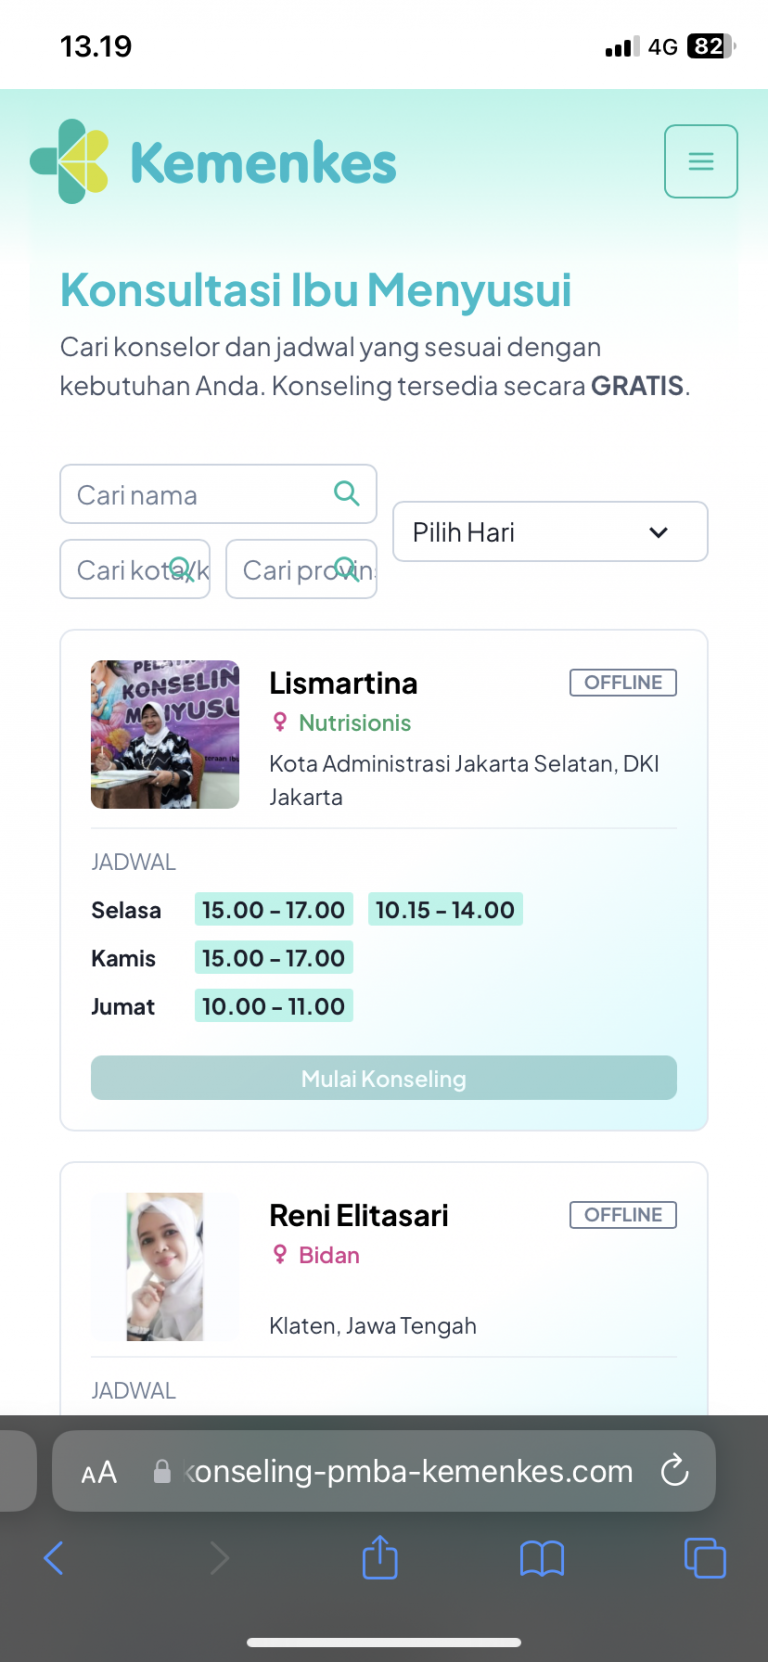Expand the Pilih Hari dropdown
This screenshot has width=768, height=1662.
tap(550, 532)
